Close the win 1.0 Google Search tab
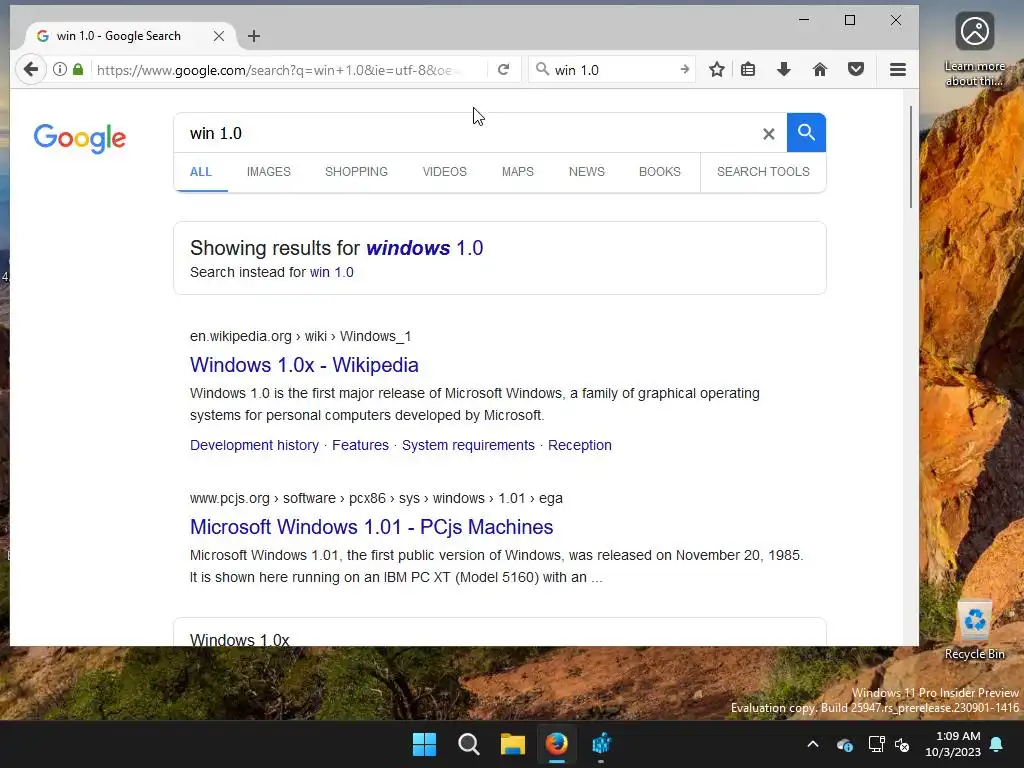 tap(219, 36)
